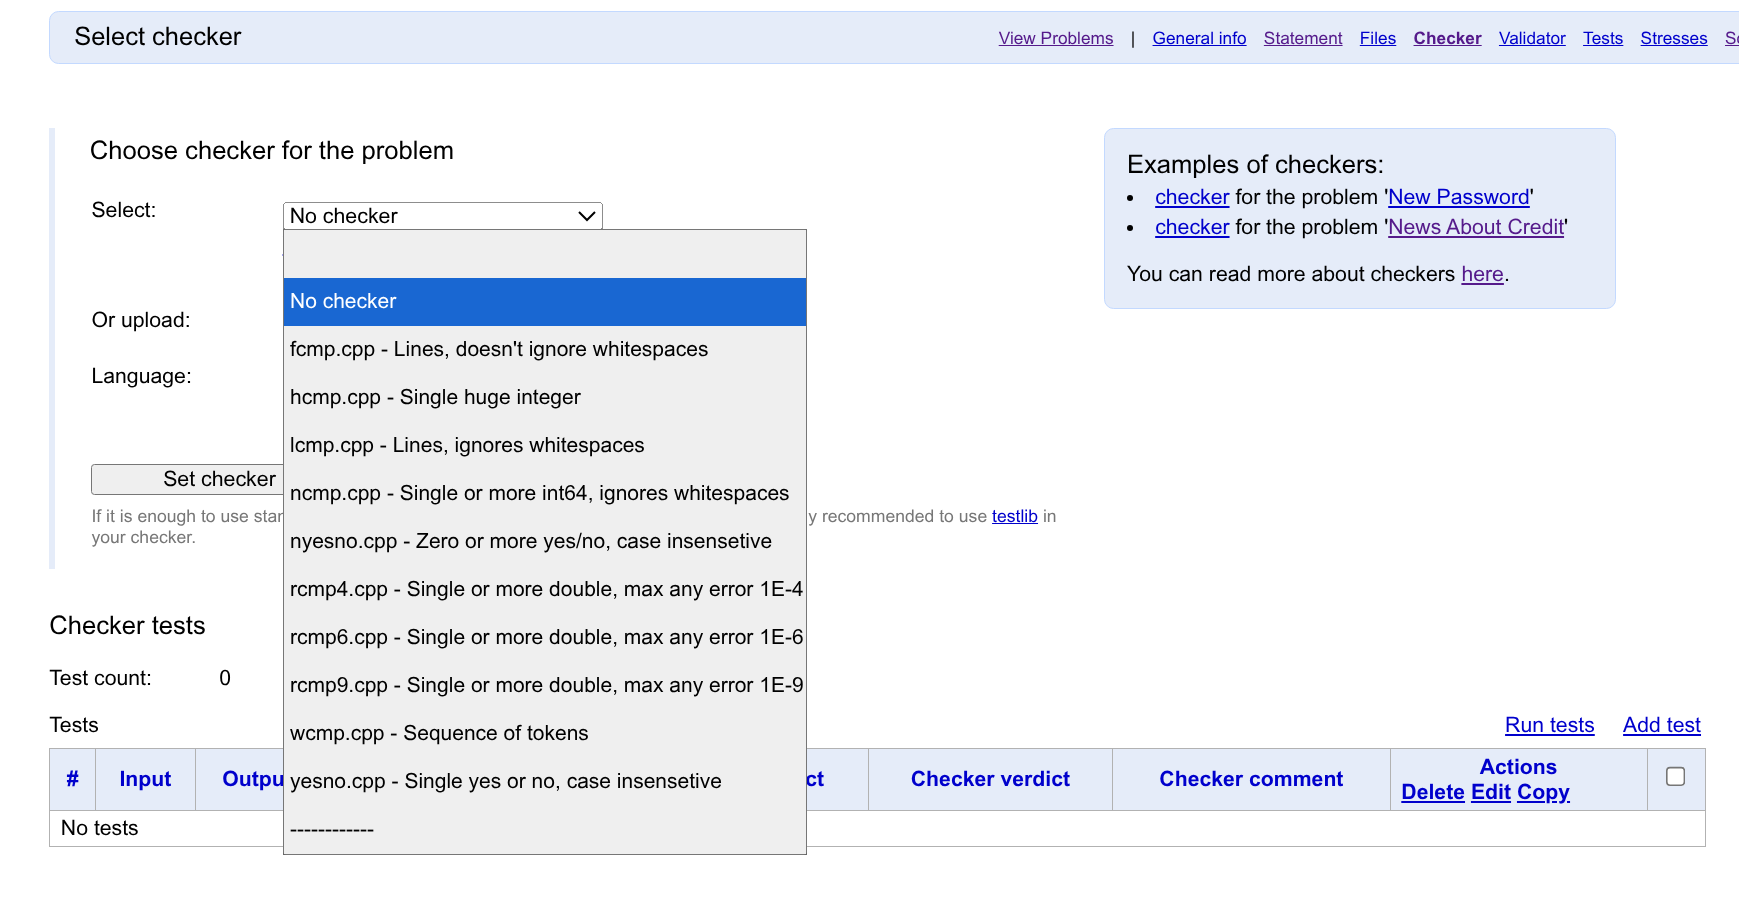This screenshot has height=898, width=1739.
Task: Click the Add test link
Action: pos(1661,725)
